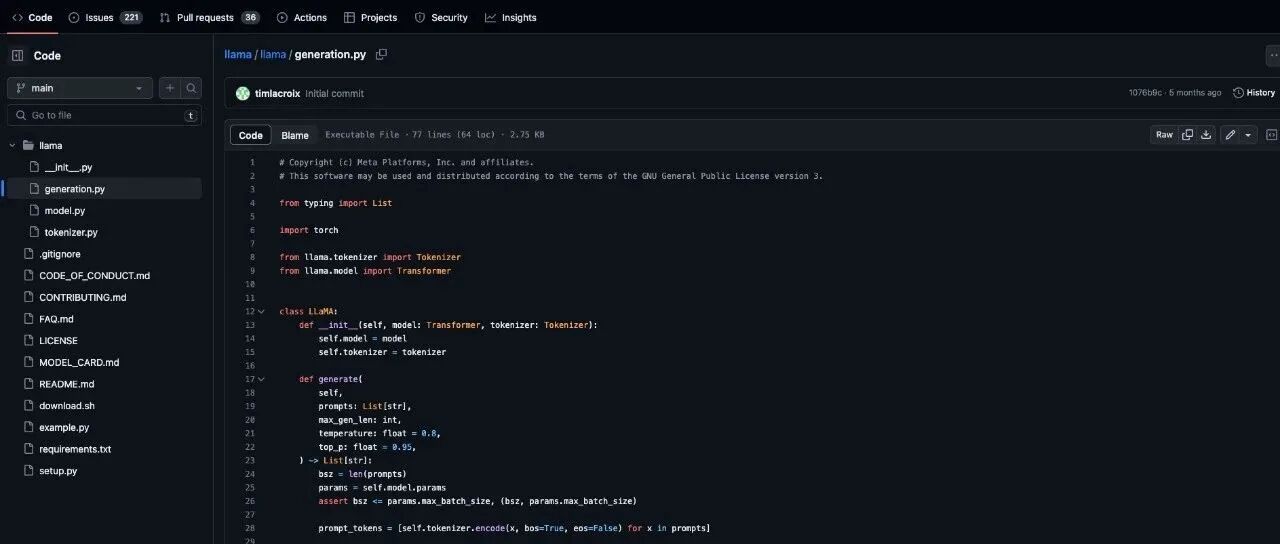Click the search icon beside branch selector

191,88
